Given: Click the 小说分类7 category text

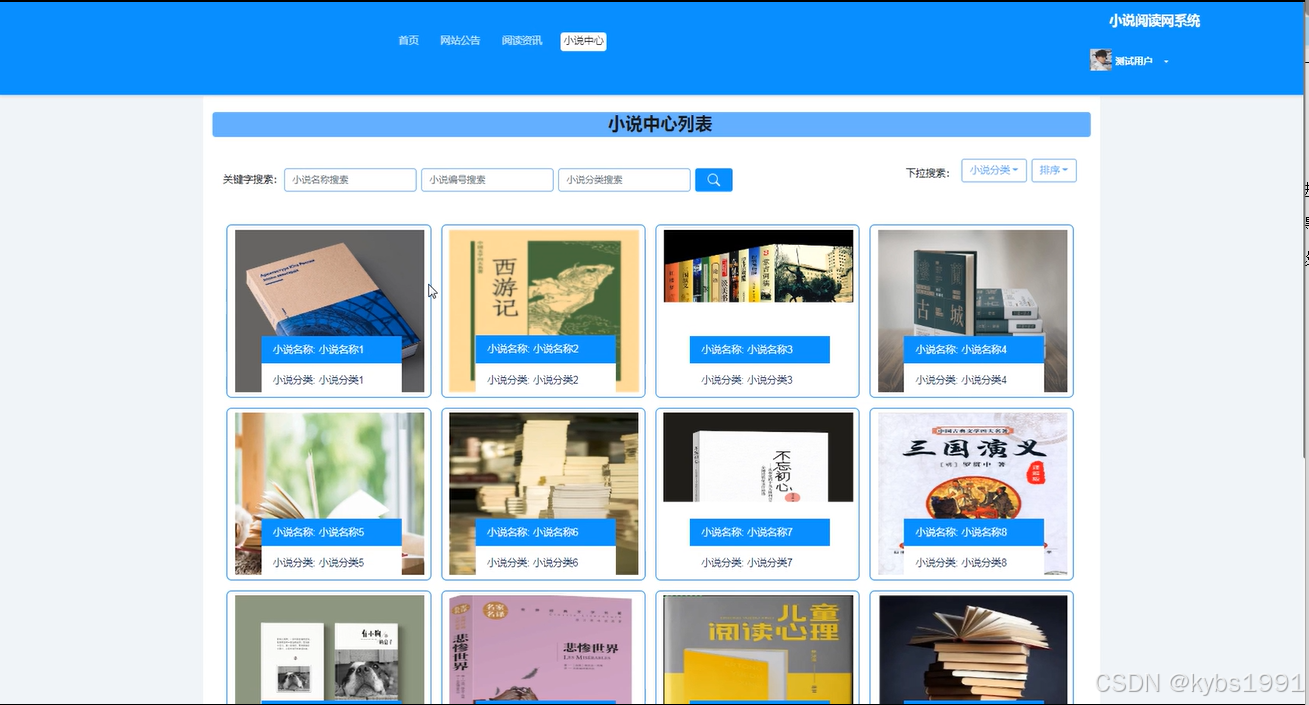Looking at the screenshot, I should pyautogui.click(x=747, y=563).
